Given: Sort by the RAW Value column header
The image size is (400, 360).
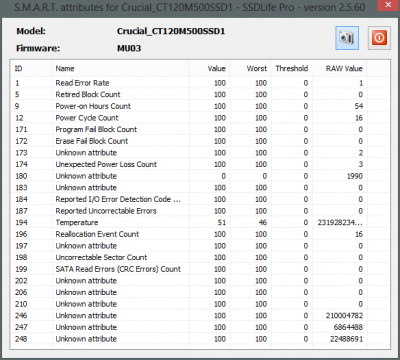Looking at the screenshot, I should coord(340,69).
